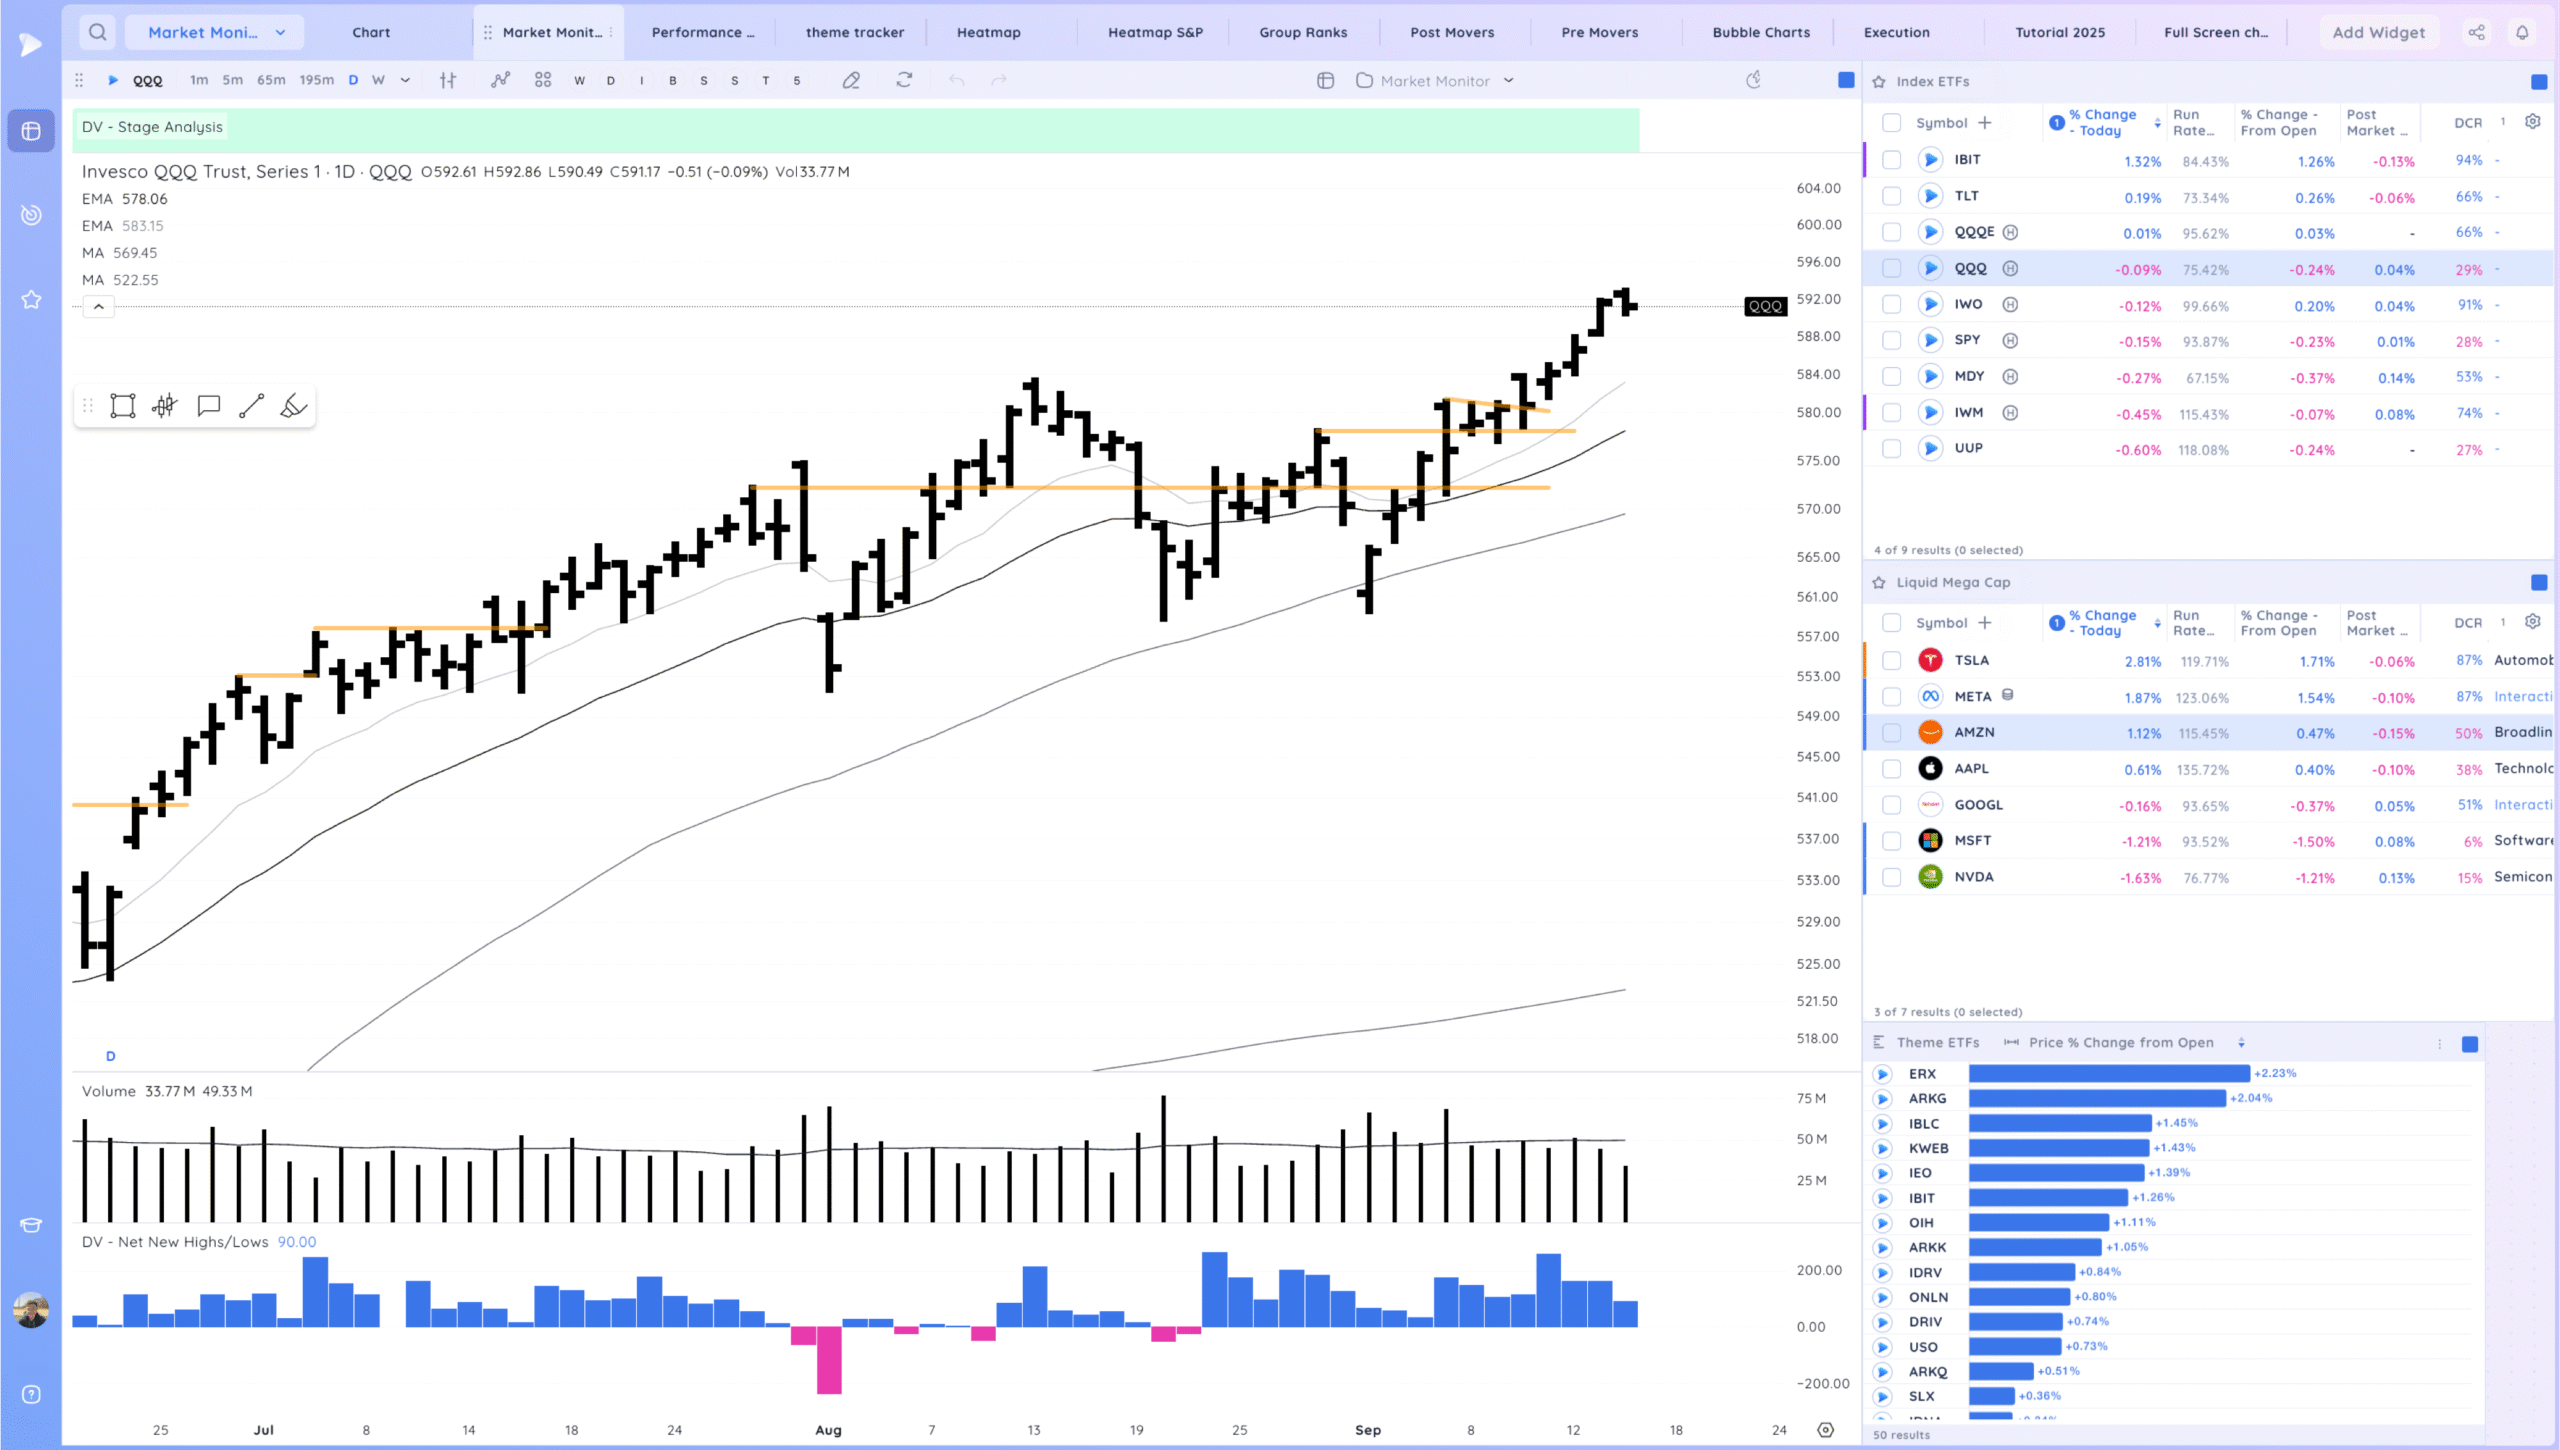This screenshot has height=1450, width=2560.
Task: Click the QQQ ticker symbol in chart toolbar
Action: [147, 81]
